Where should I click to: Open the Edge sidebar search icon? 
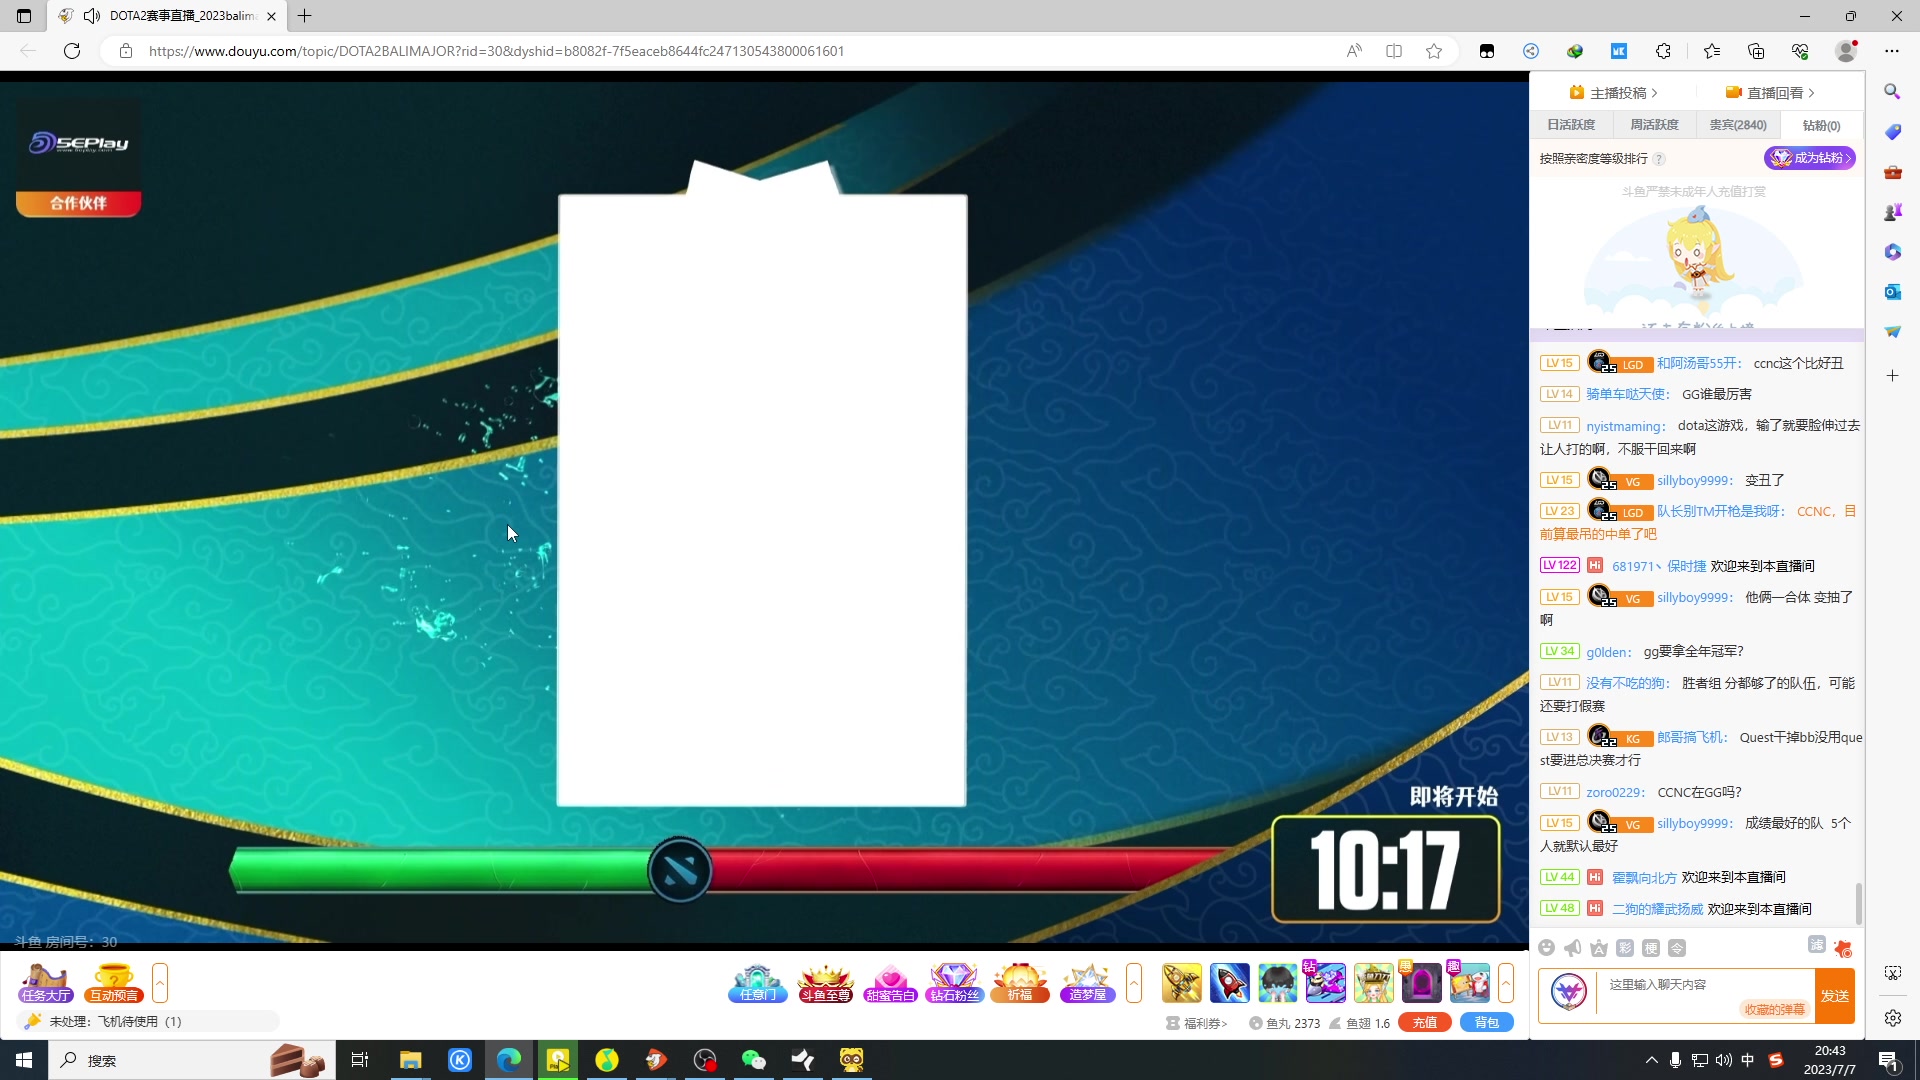[1892, 92]
